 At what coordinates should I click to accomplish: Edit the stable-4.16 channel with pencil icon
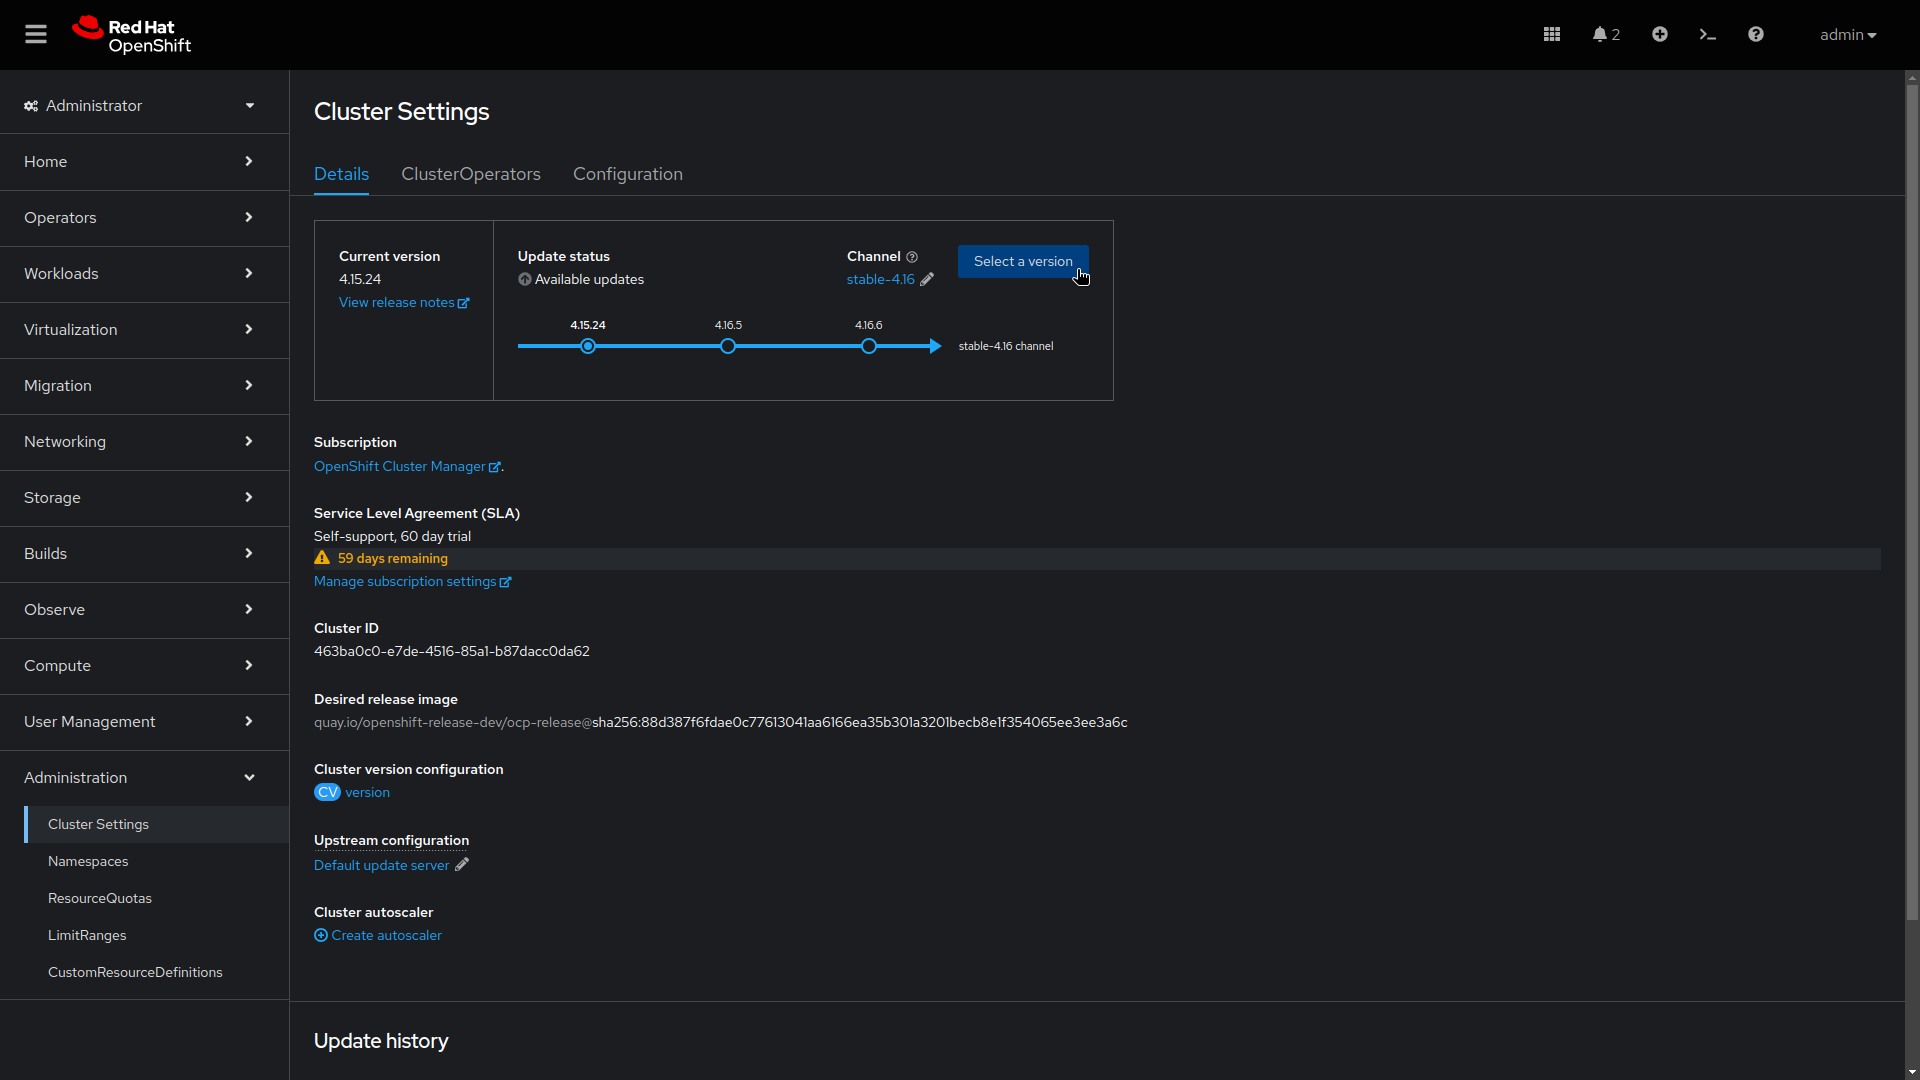click(x=927, y=279)
